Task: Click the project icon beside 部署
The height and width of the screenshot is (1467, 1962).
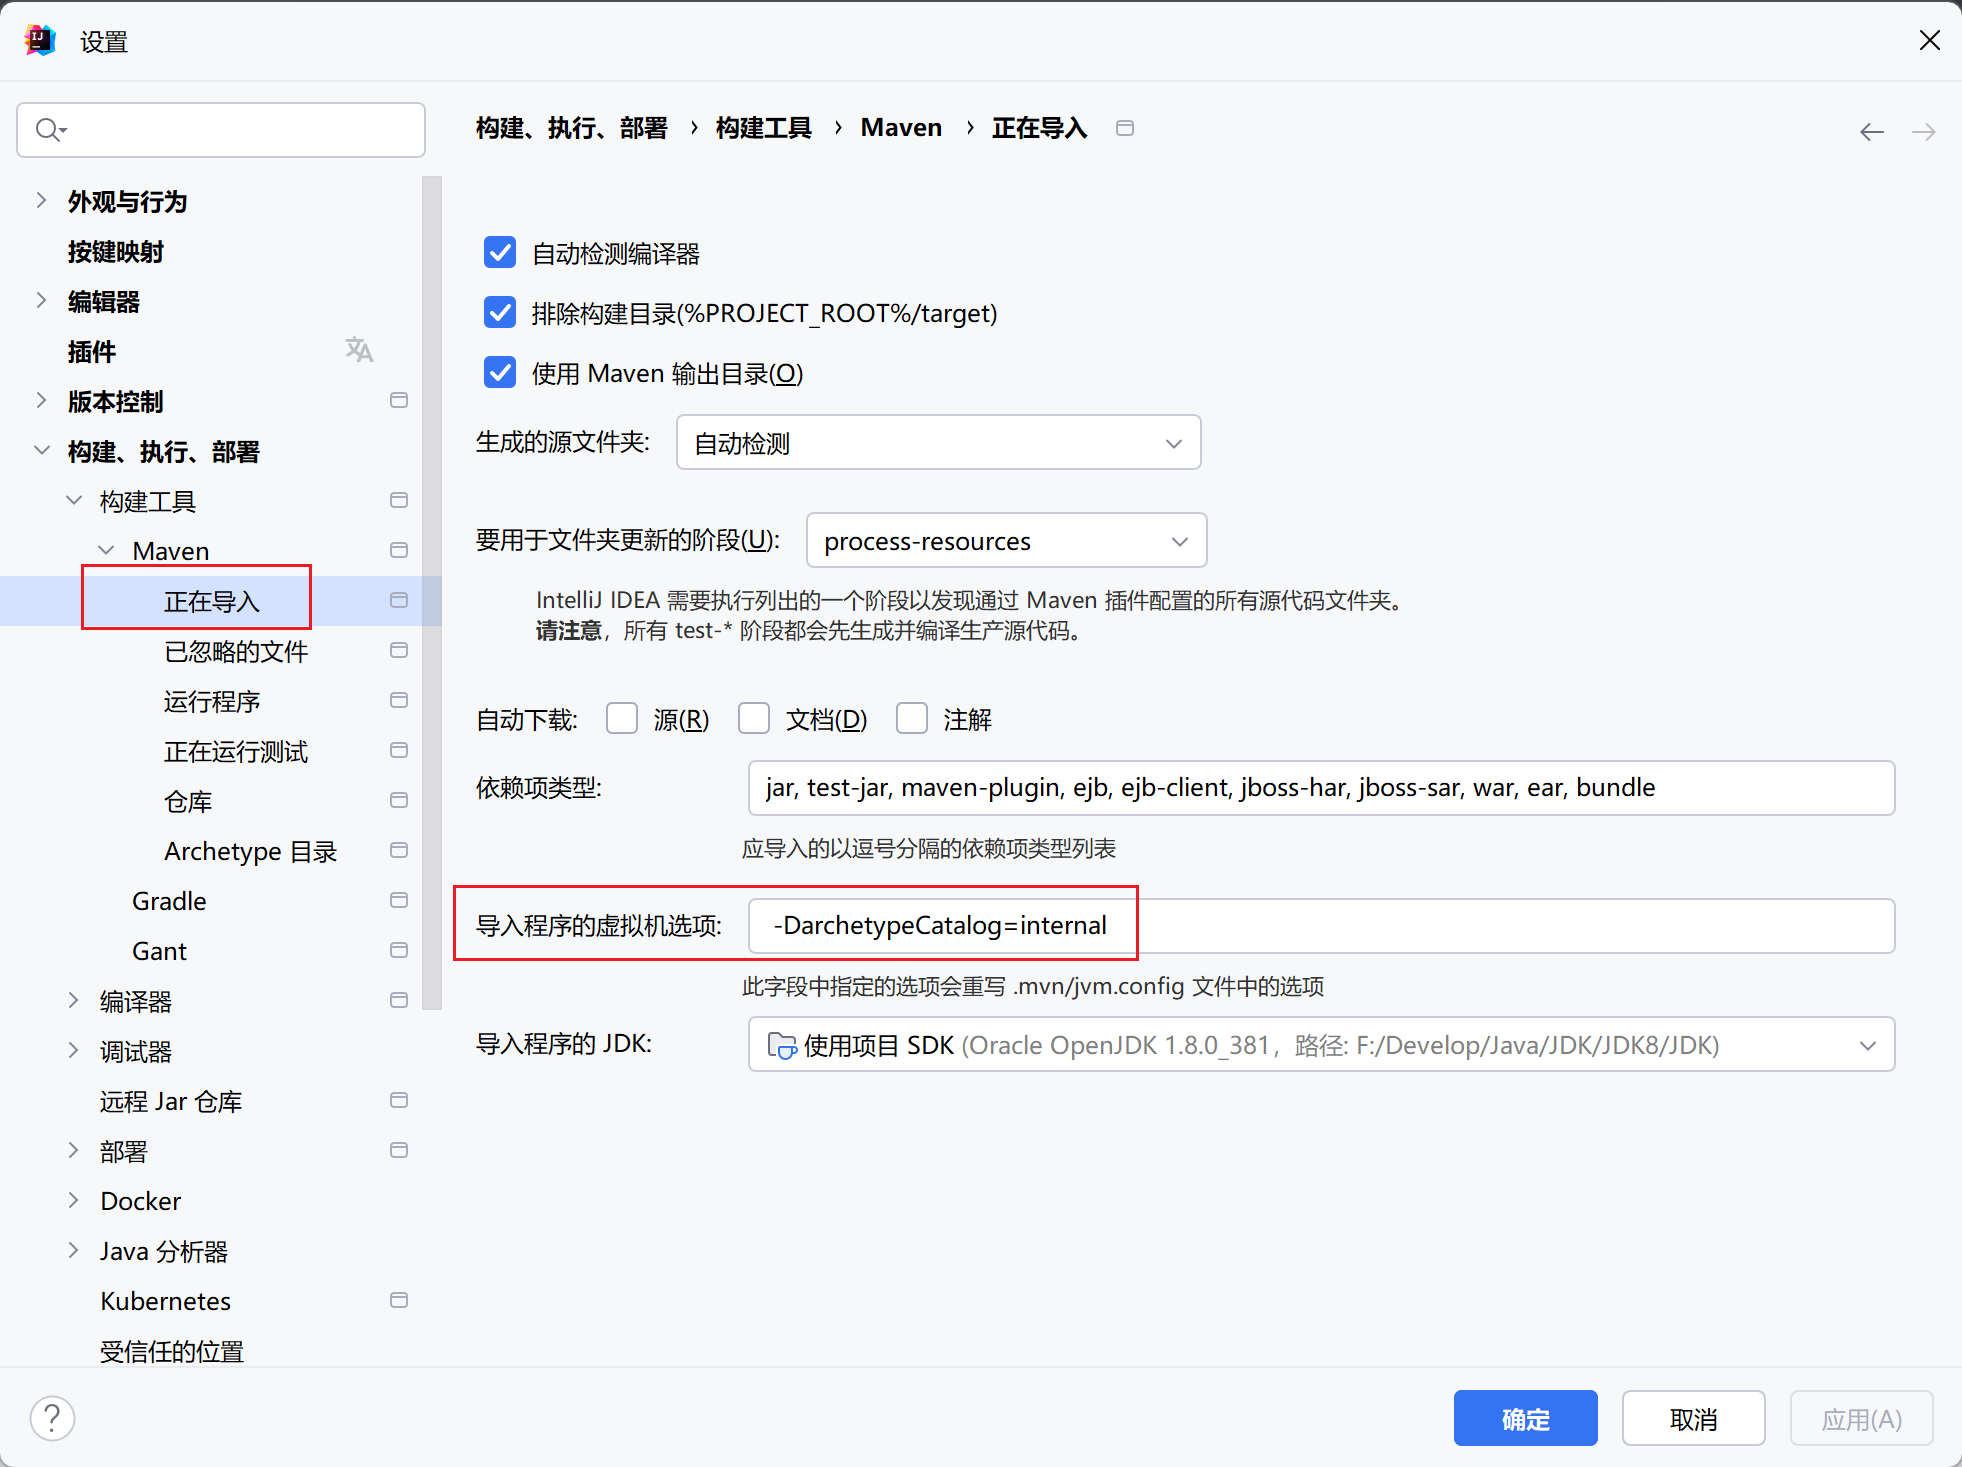Action: click(399, 1150)
